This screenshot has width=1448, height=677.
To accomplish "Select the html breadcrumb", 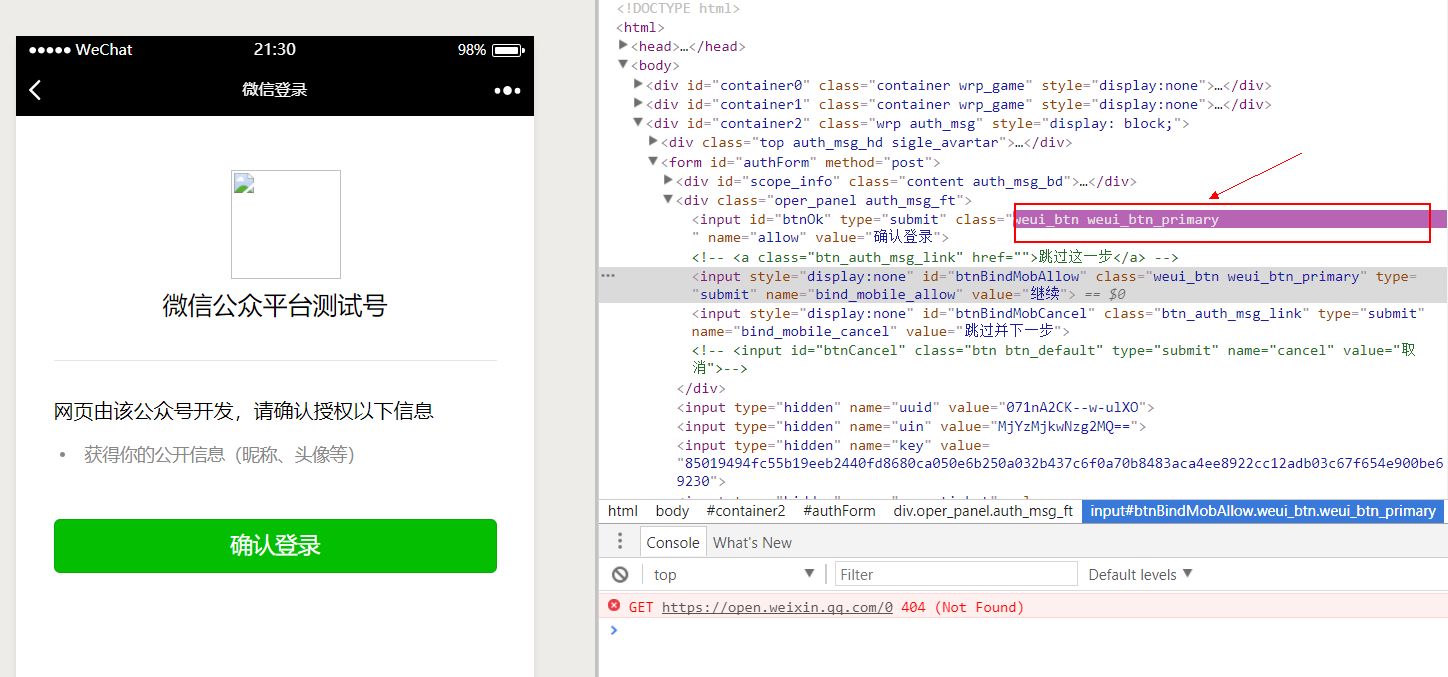I will point(623,511).
